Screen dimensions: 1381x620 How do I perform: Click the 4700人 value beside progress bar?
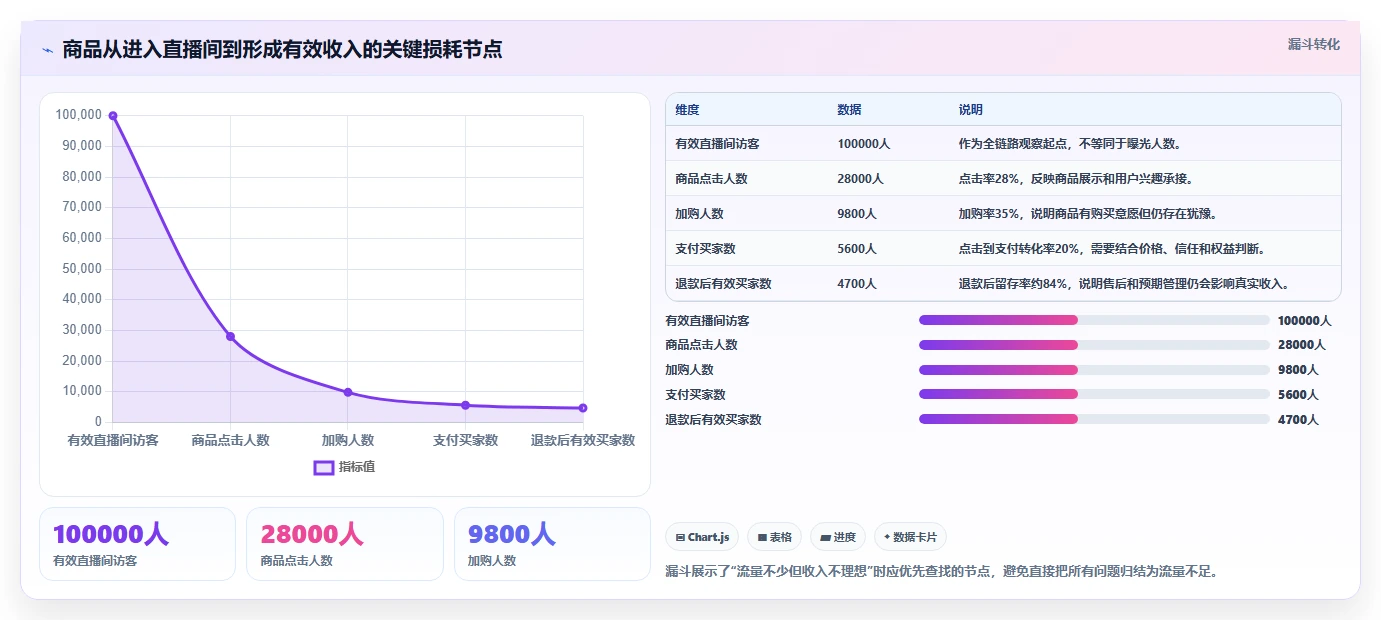point(1298,420)
